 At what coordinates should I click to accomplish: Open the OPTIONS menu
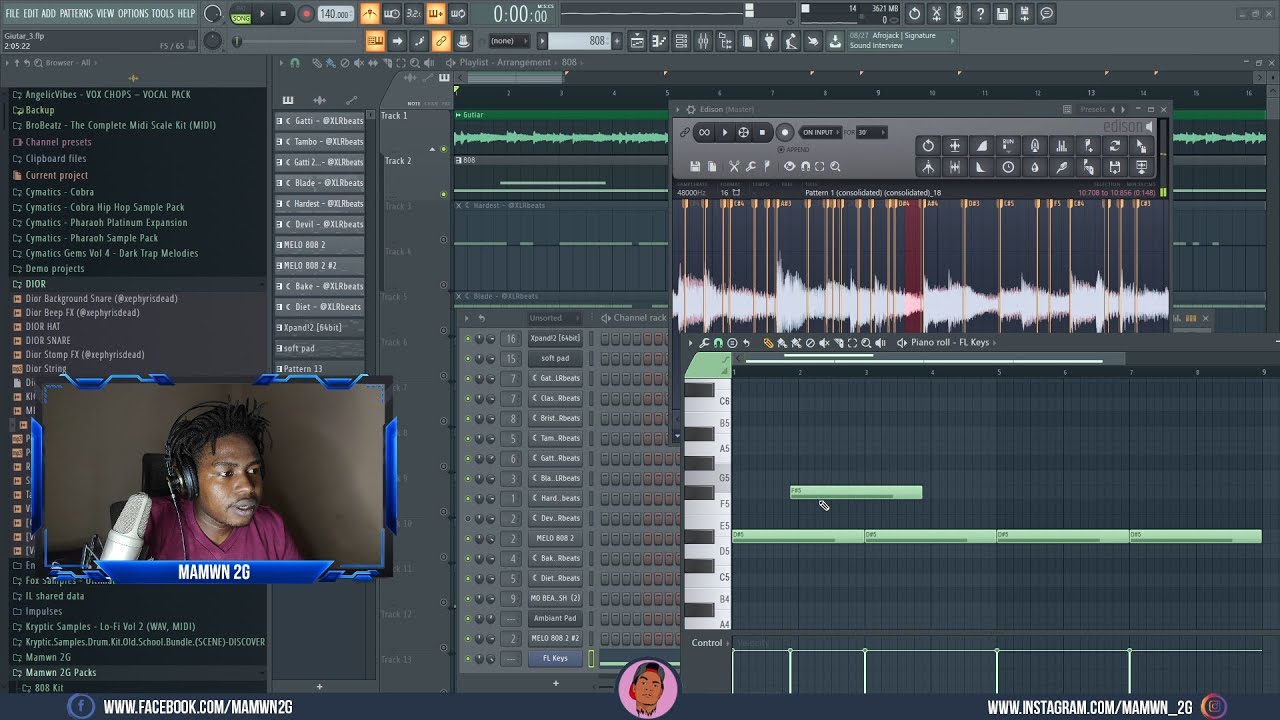[133, 13]
